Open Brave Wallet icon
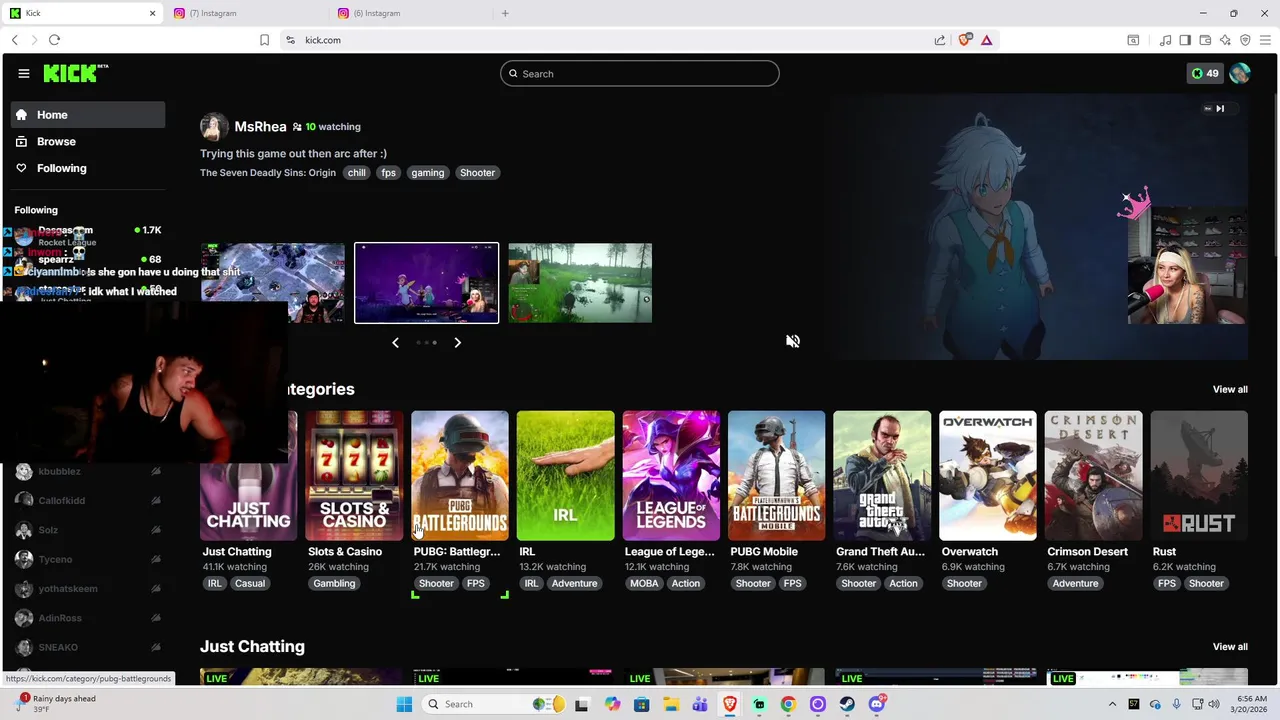Screen dimensions: 1280x720 coord(1205,40)
